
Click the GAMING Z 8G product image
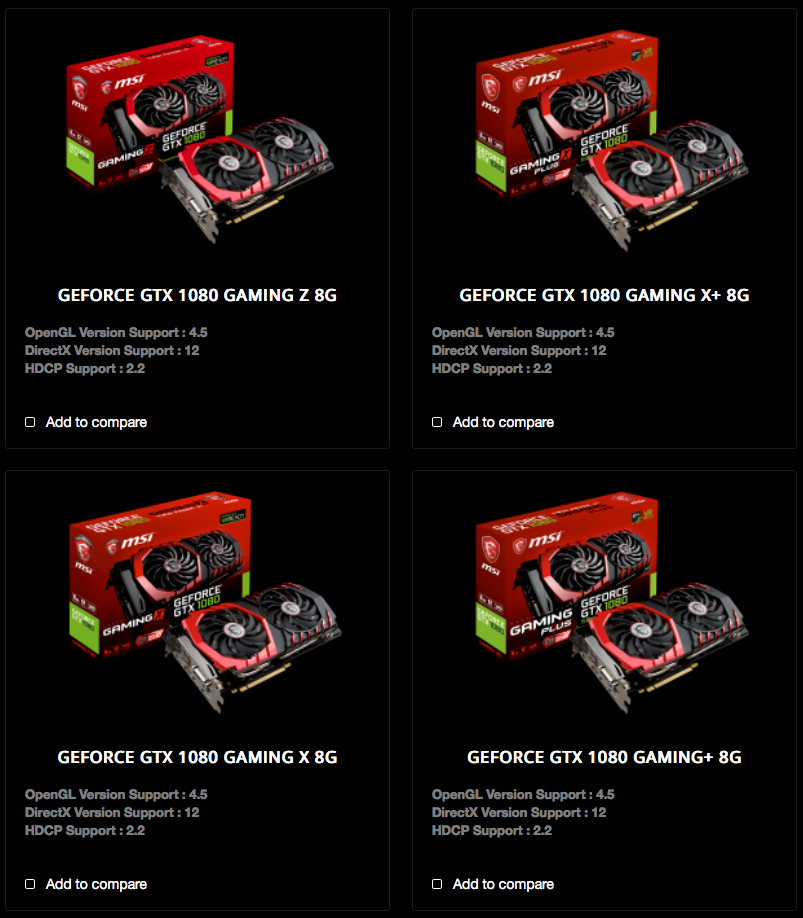point(199,139)
